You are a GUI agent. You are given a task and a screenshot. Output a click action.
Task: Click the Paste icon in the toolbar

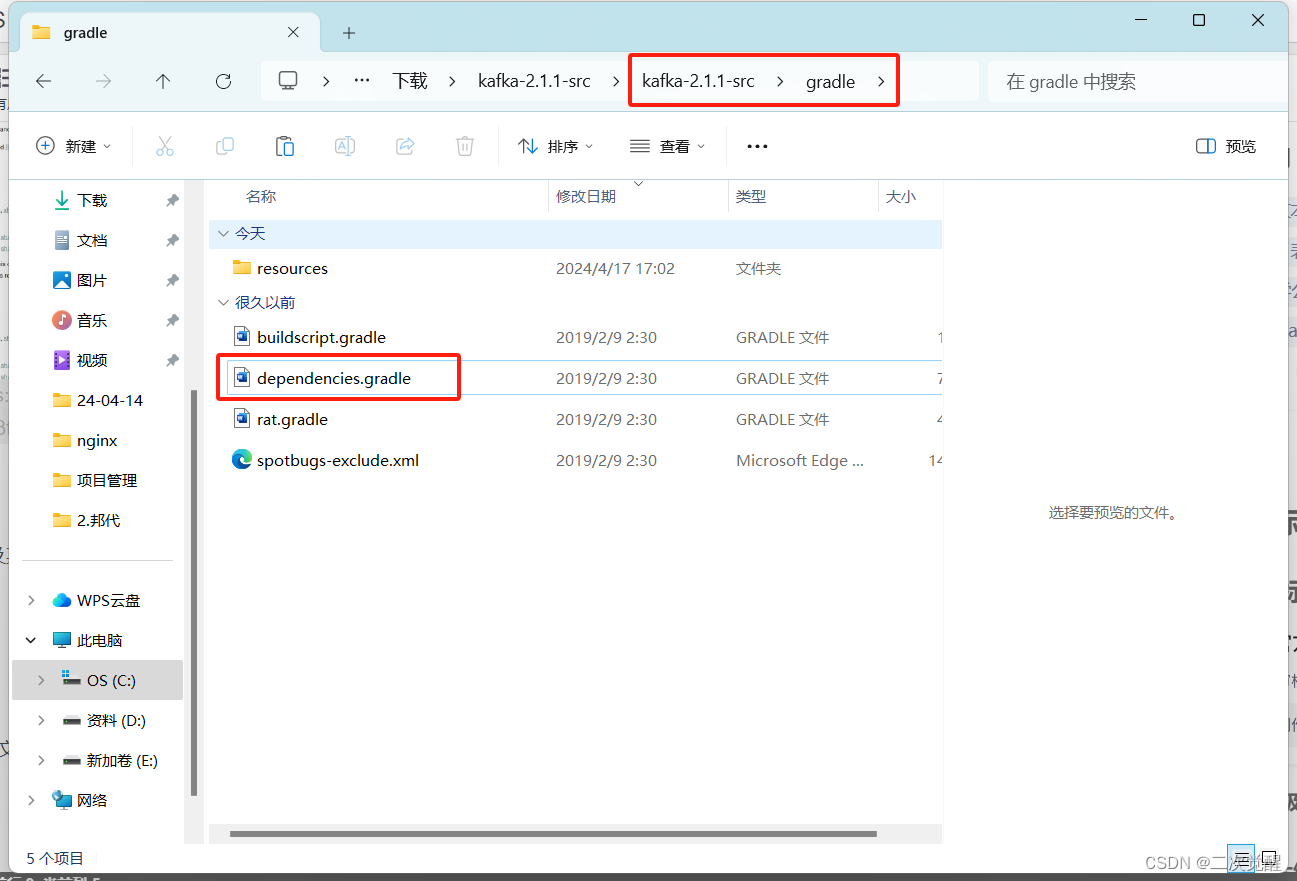point(284,146)
